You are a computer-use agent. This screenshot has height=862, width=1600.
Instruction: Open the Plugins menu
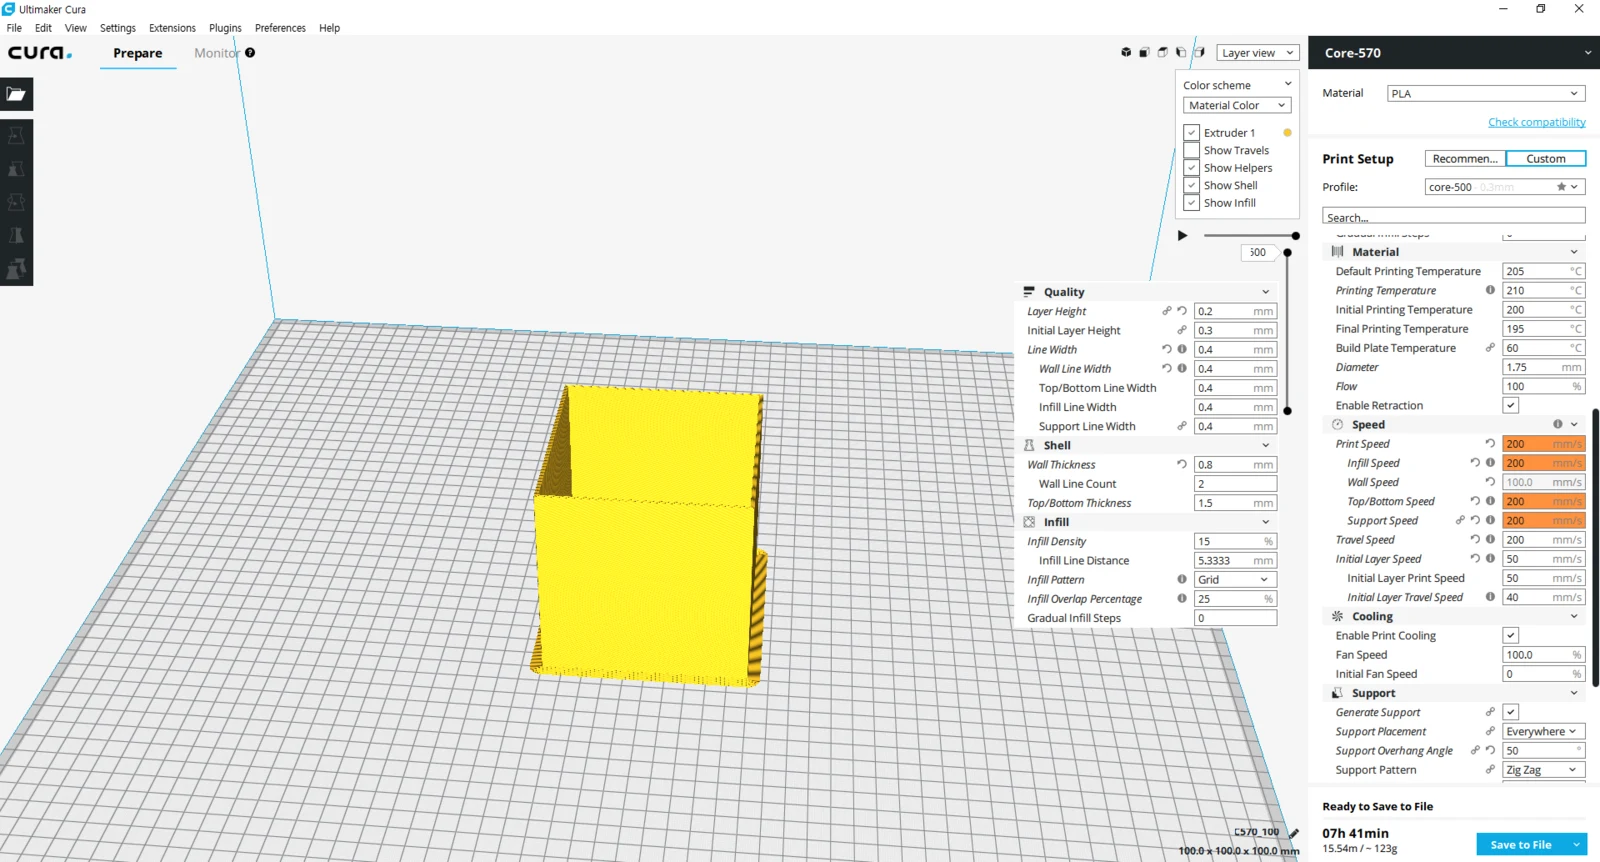(225, 28)
